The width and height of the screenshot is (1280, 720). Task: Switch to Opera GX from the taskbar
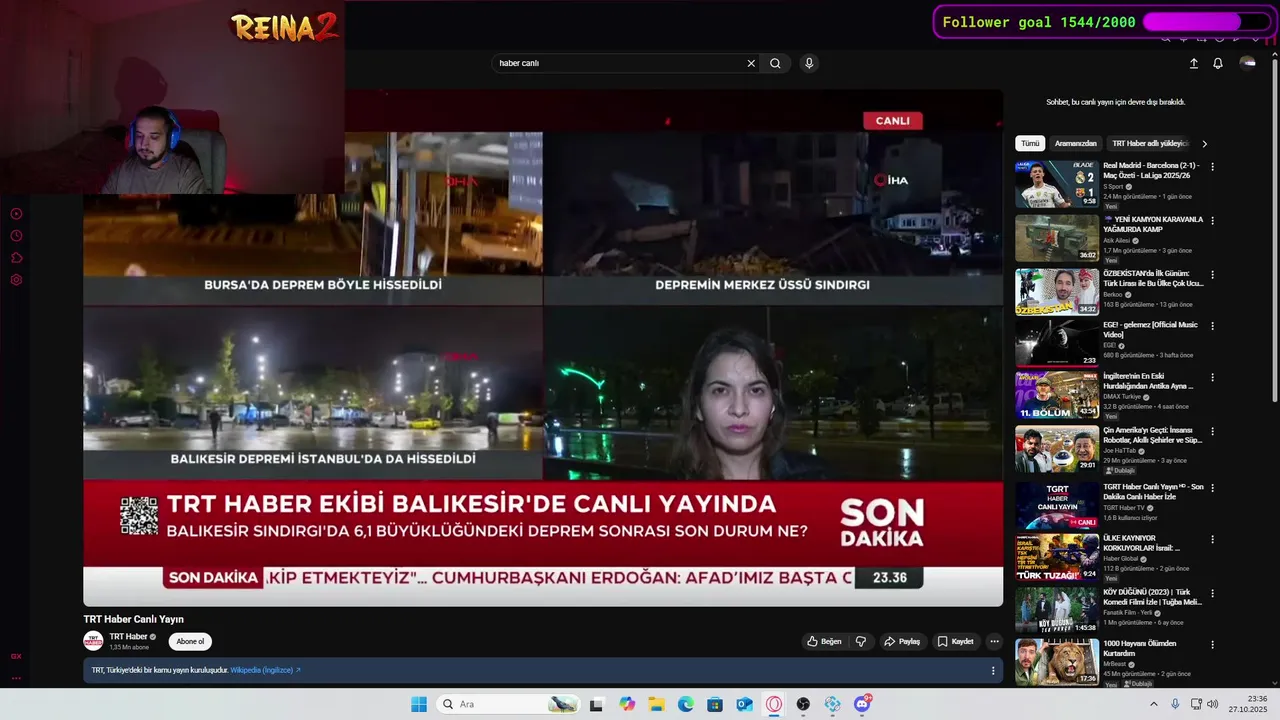pyautogui.click(x=774, y=704)
